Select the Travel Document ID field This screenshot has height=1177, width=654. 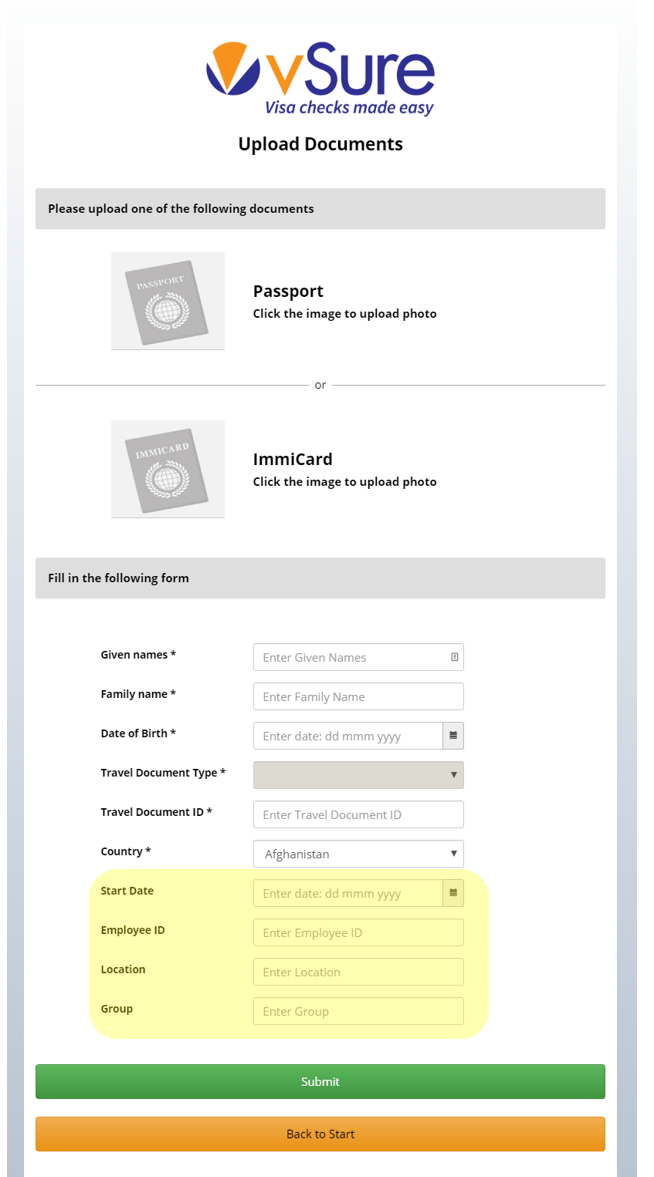(x=358, y=814)
